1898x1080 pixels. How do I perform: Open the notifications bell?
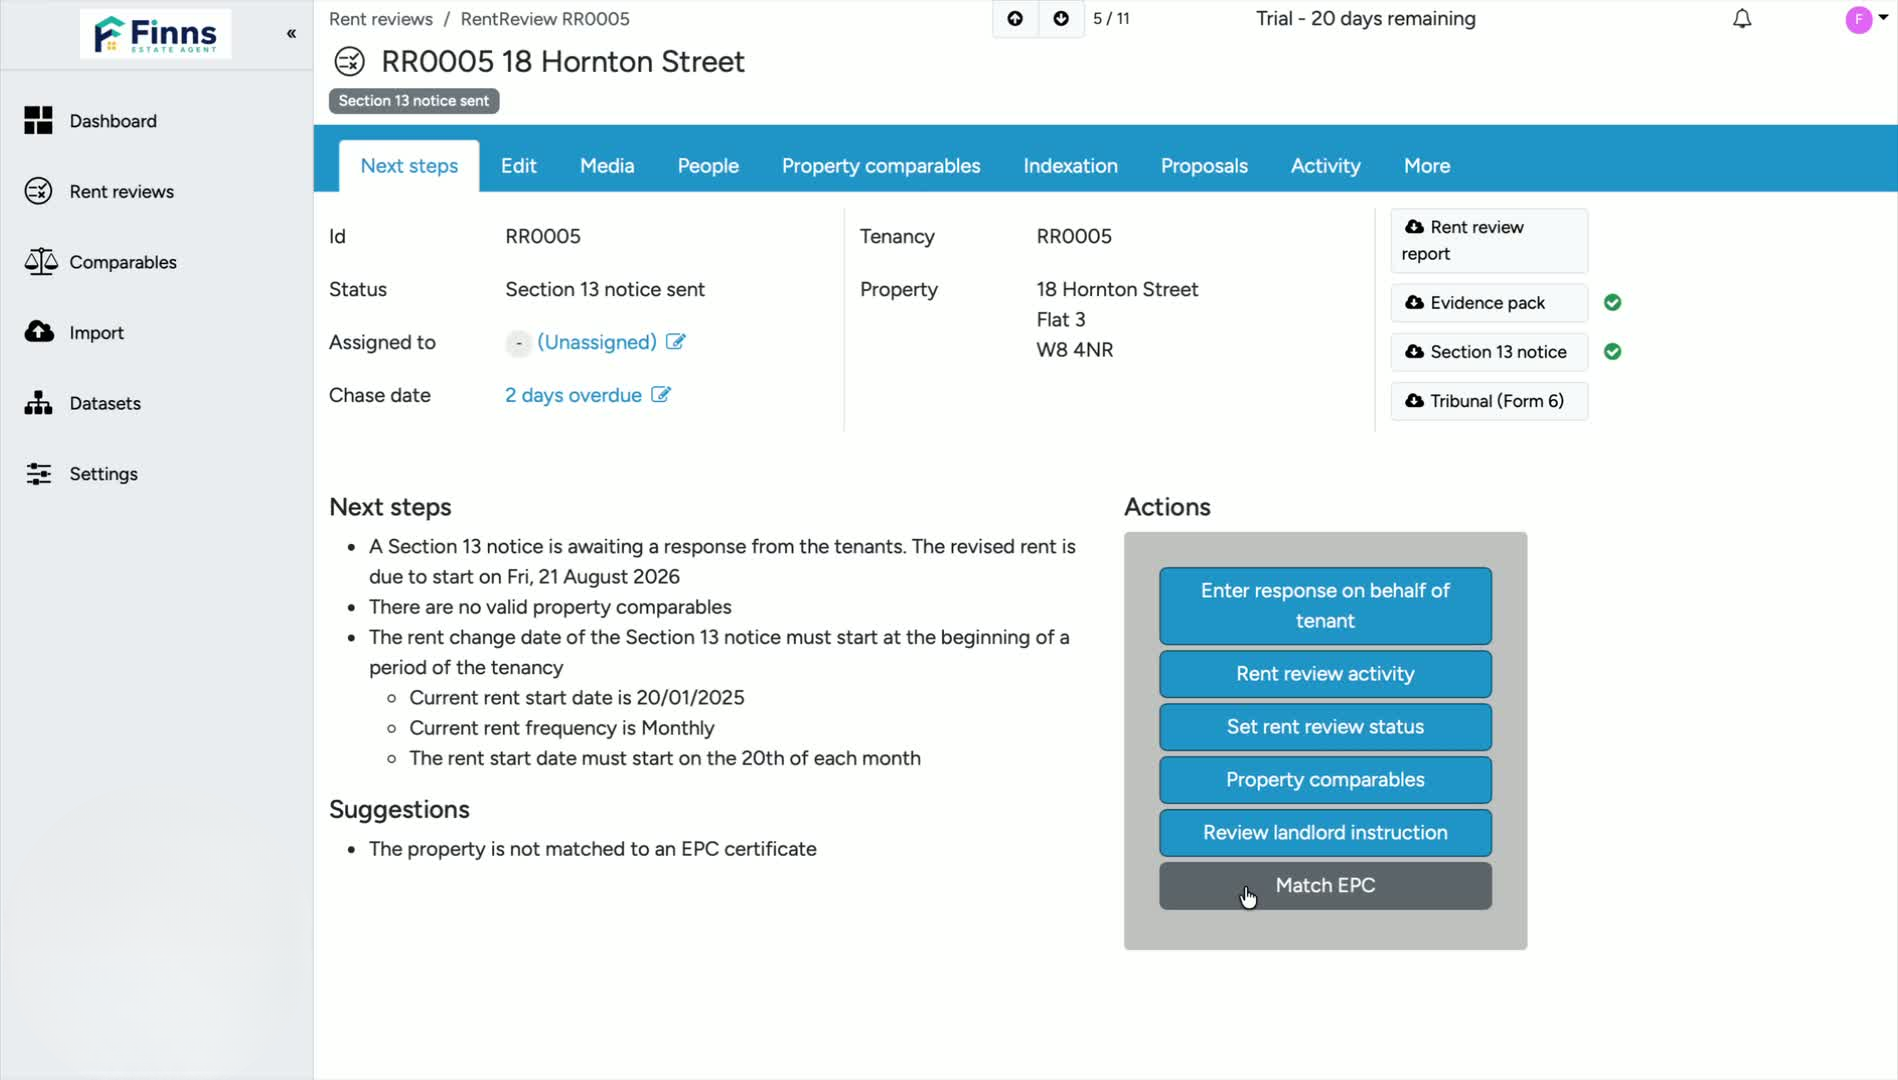tap(1742, 19)
